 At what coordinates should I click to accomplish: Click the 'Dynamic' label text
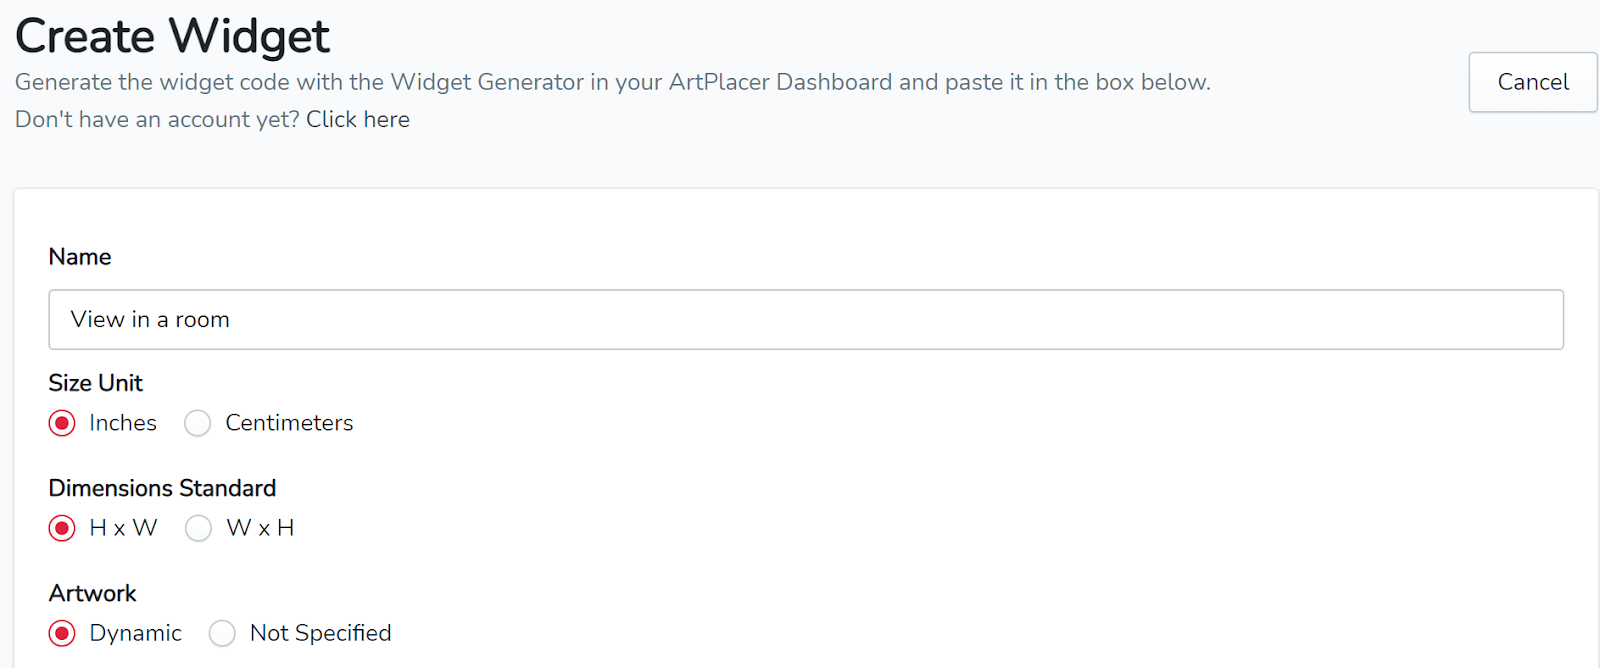(x=135, y=633)
